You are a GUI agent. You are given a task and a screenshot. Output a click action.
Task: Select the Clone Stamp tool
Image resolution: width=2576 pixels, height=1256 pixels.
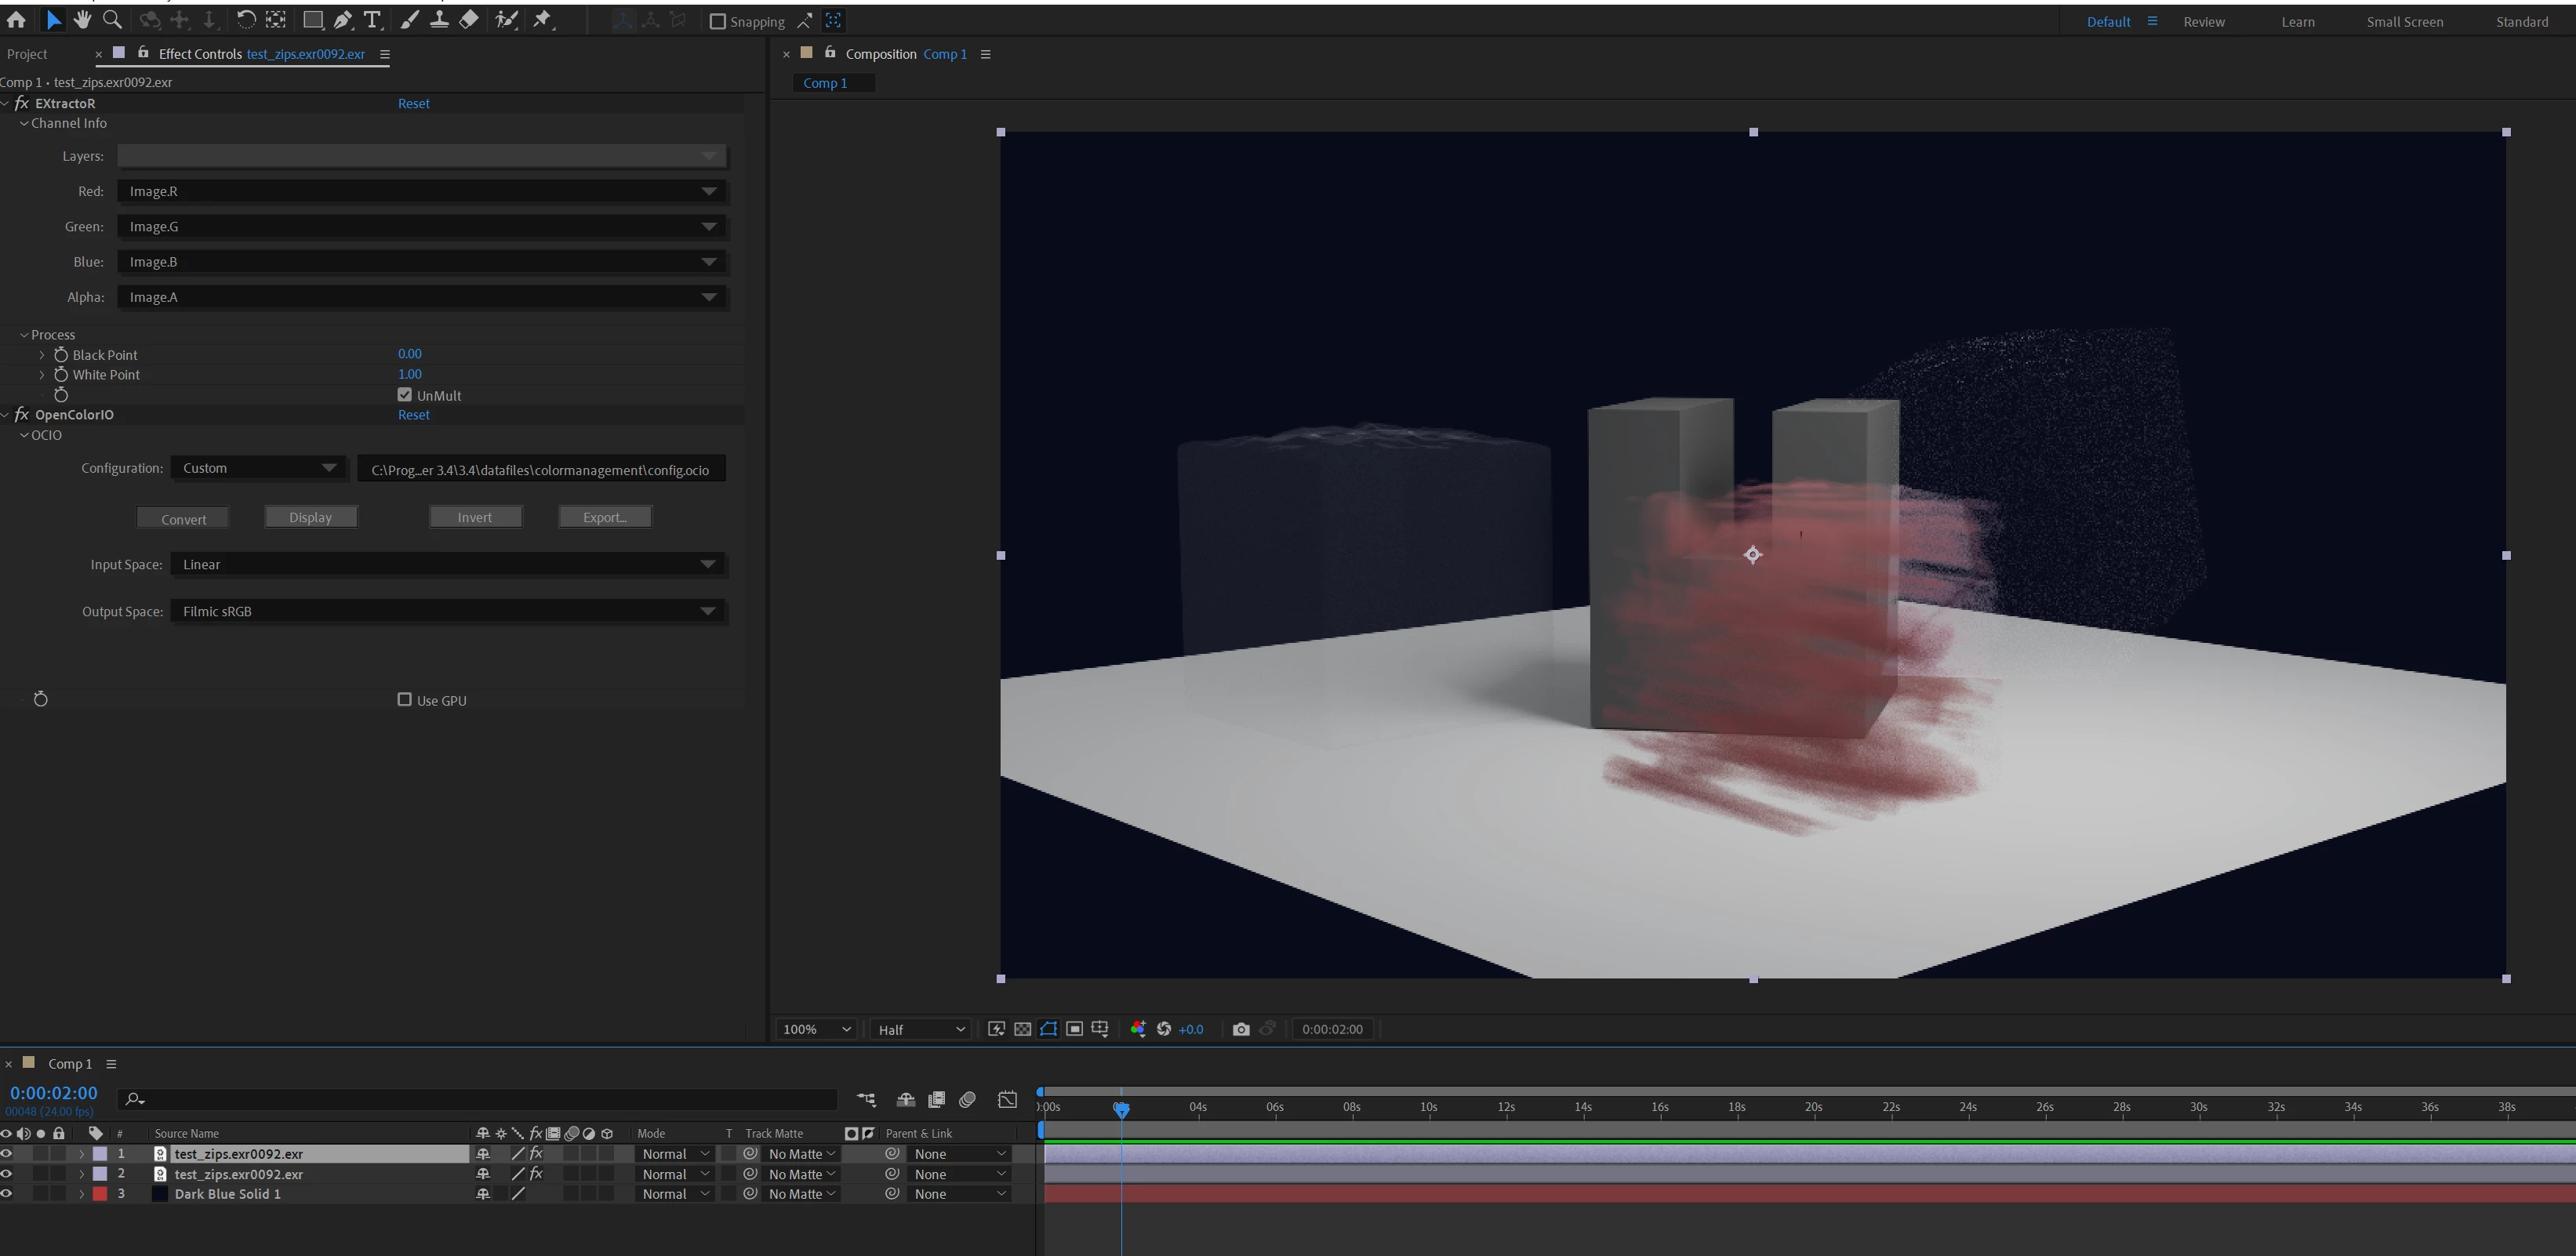(x=439, y=20)
